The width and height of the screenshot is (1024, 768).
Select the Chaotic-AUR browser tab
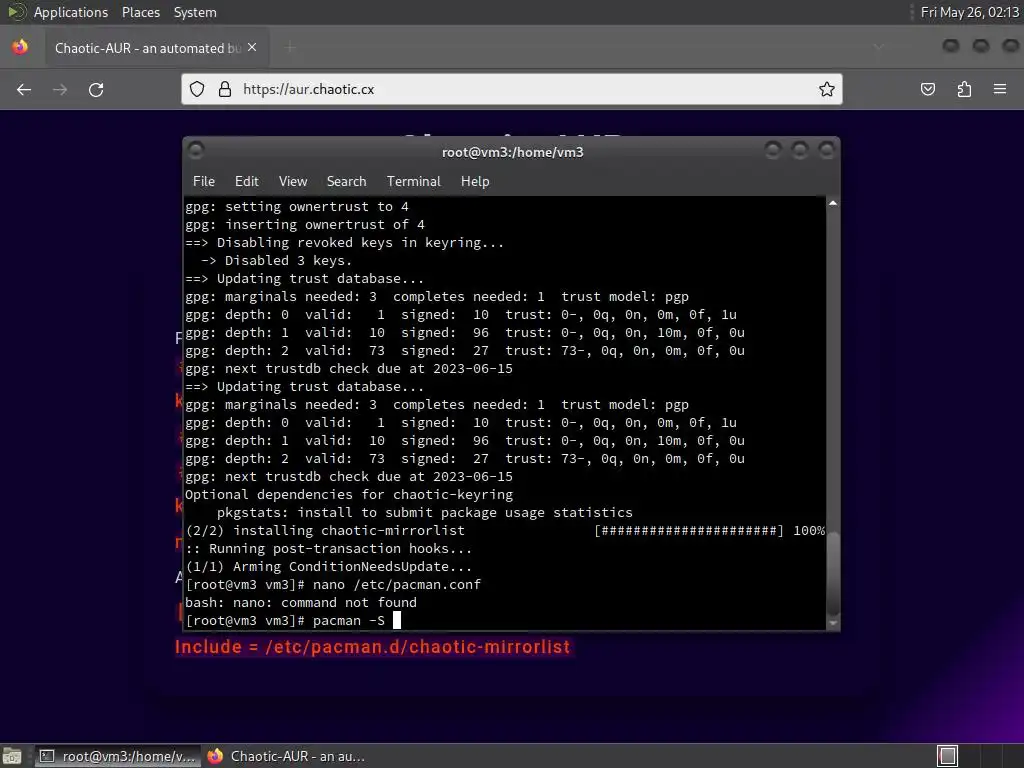coord(155,48)
